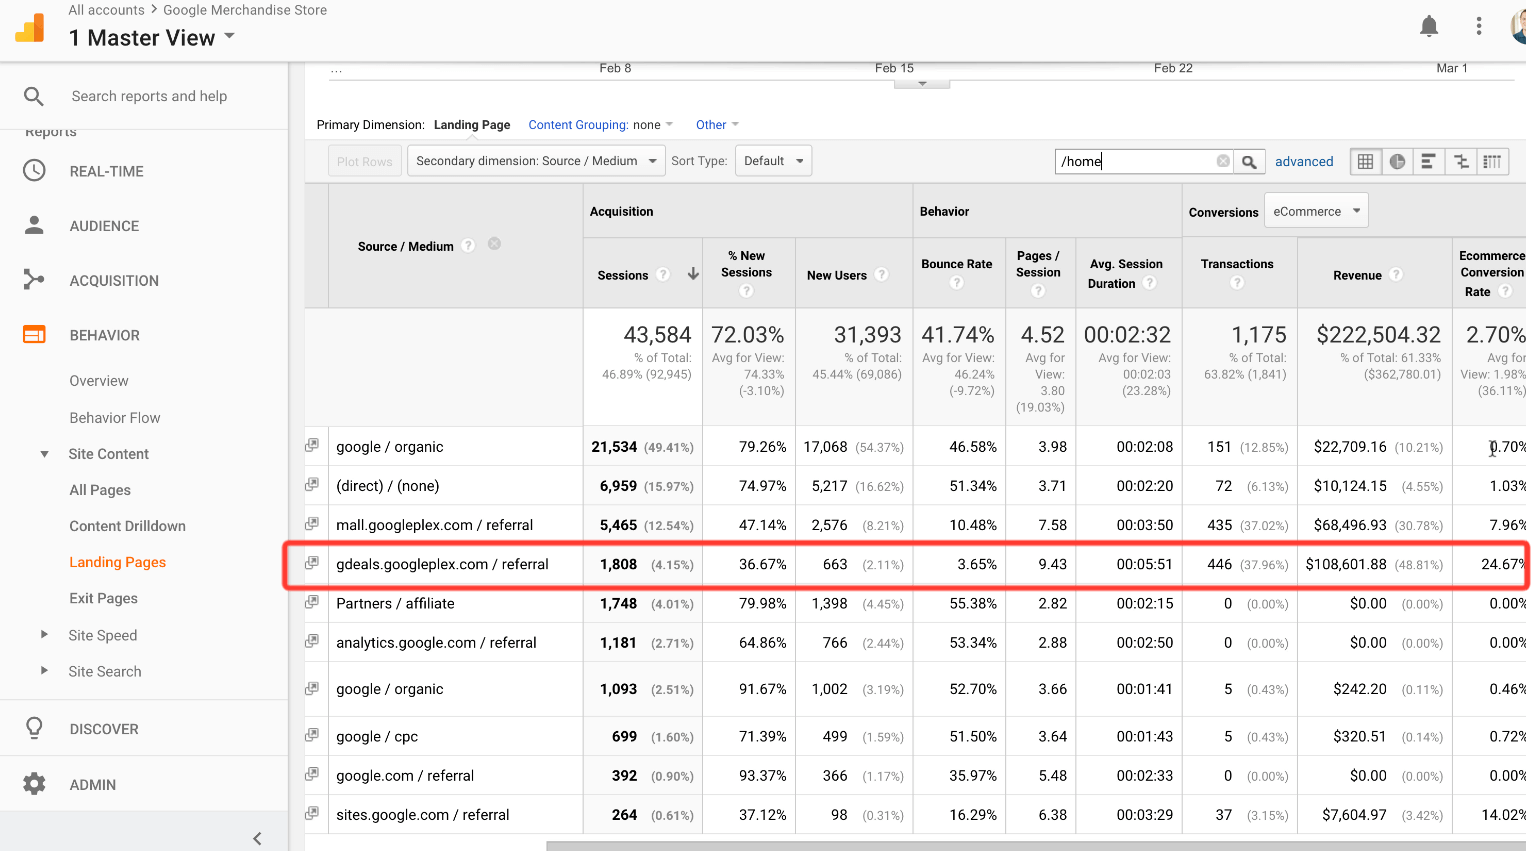Click the Acquisition arrows icon
1531x851 pixels.
click(34, 280)
